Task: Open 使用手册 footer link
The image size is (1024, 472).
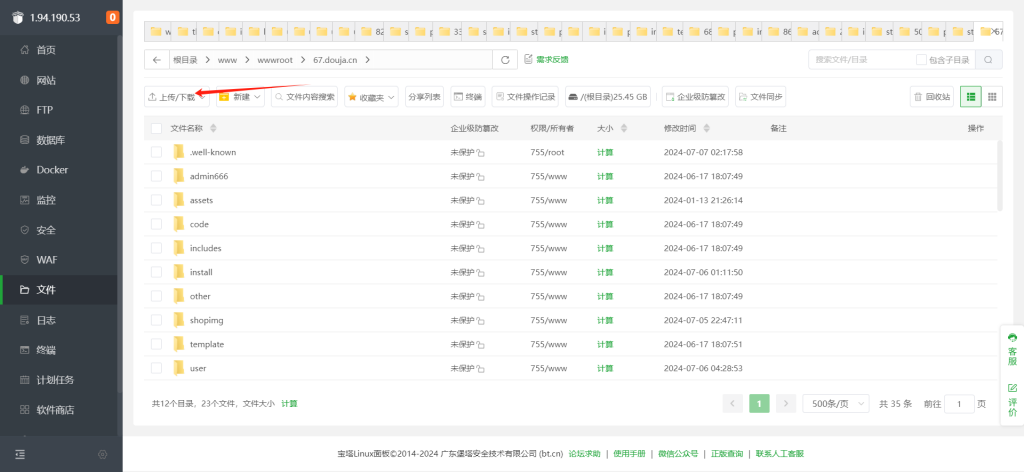Action: [x=630, y=454]
